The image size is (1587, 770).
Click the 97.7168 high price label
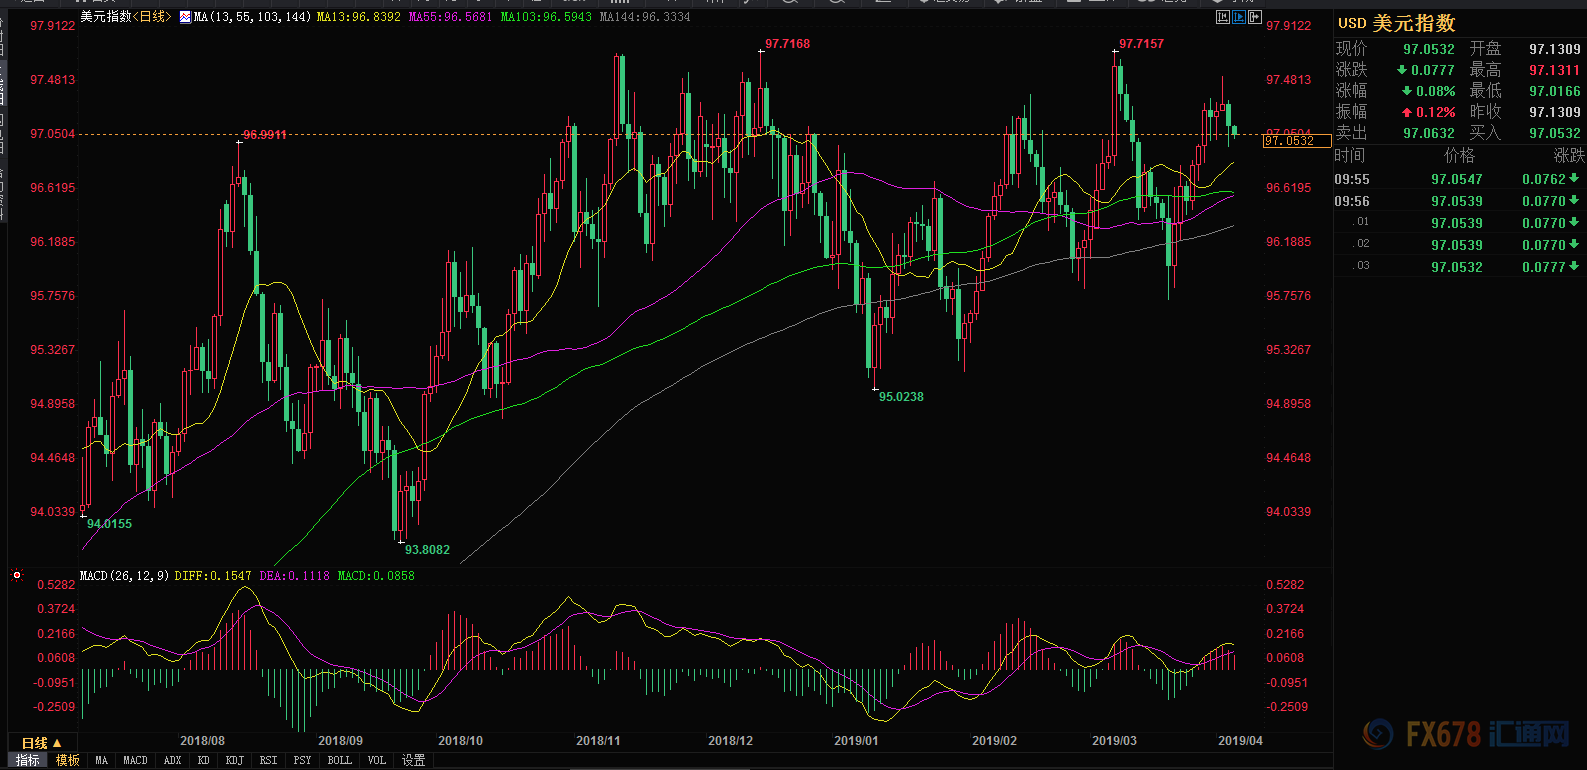pyautogui.click(x=787, y=44)
